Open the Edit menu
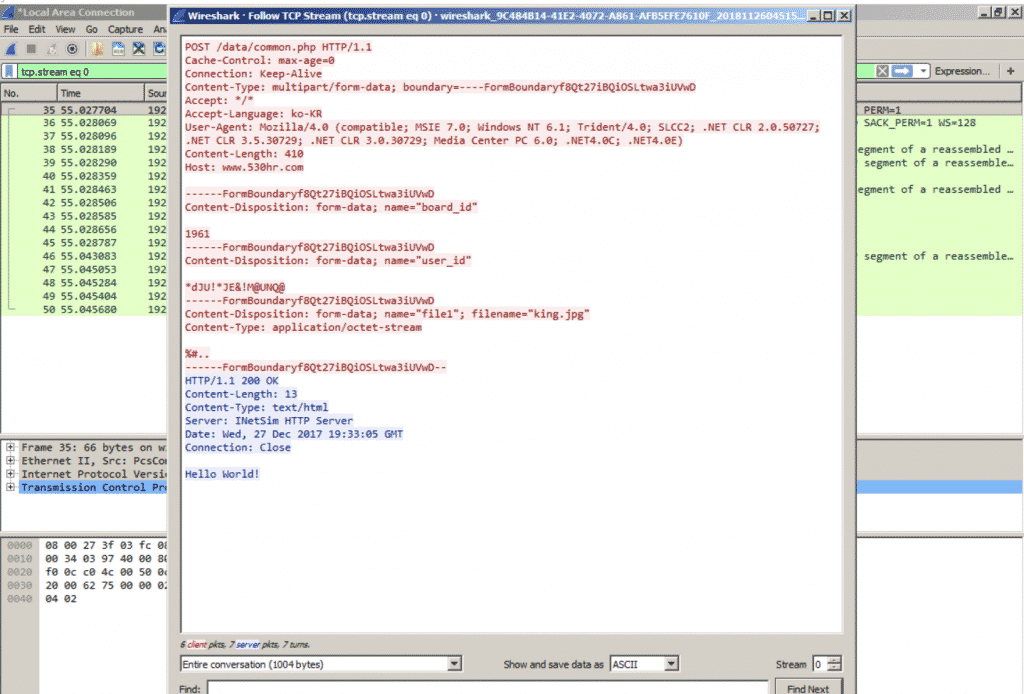Screen dimensions: 1024x694 point(38,30)
